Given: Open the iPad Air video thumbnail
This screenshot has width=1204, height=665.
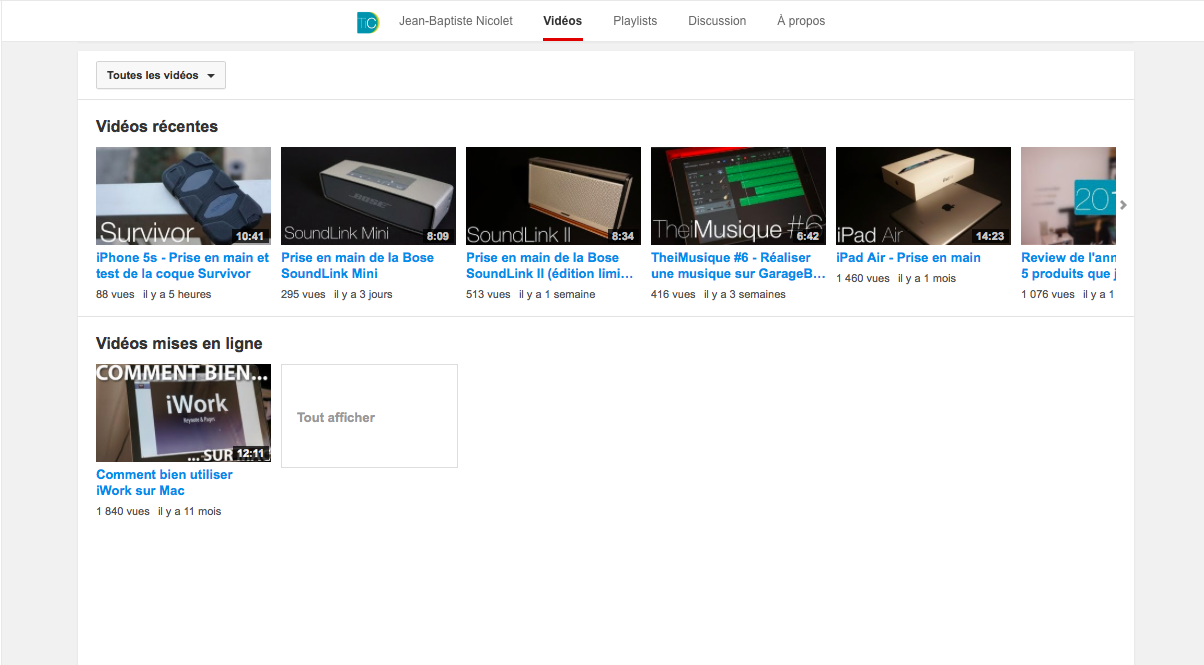Looking at the screenshot, I should (923, 196).
